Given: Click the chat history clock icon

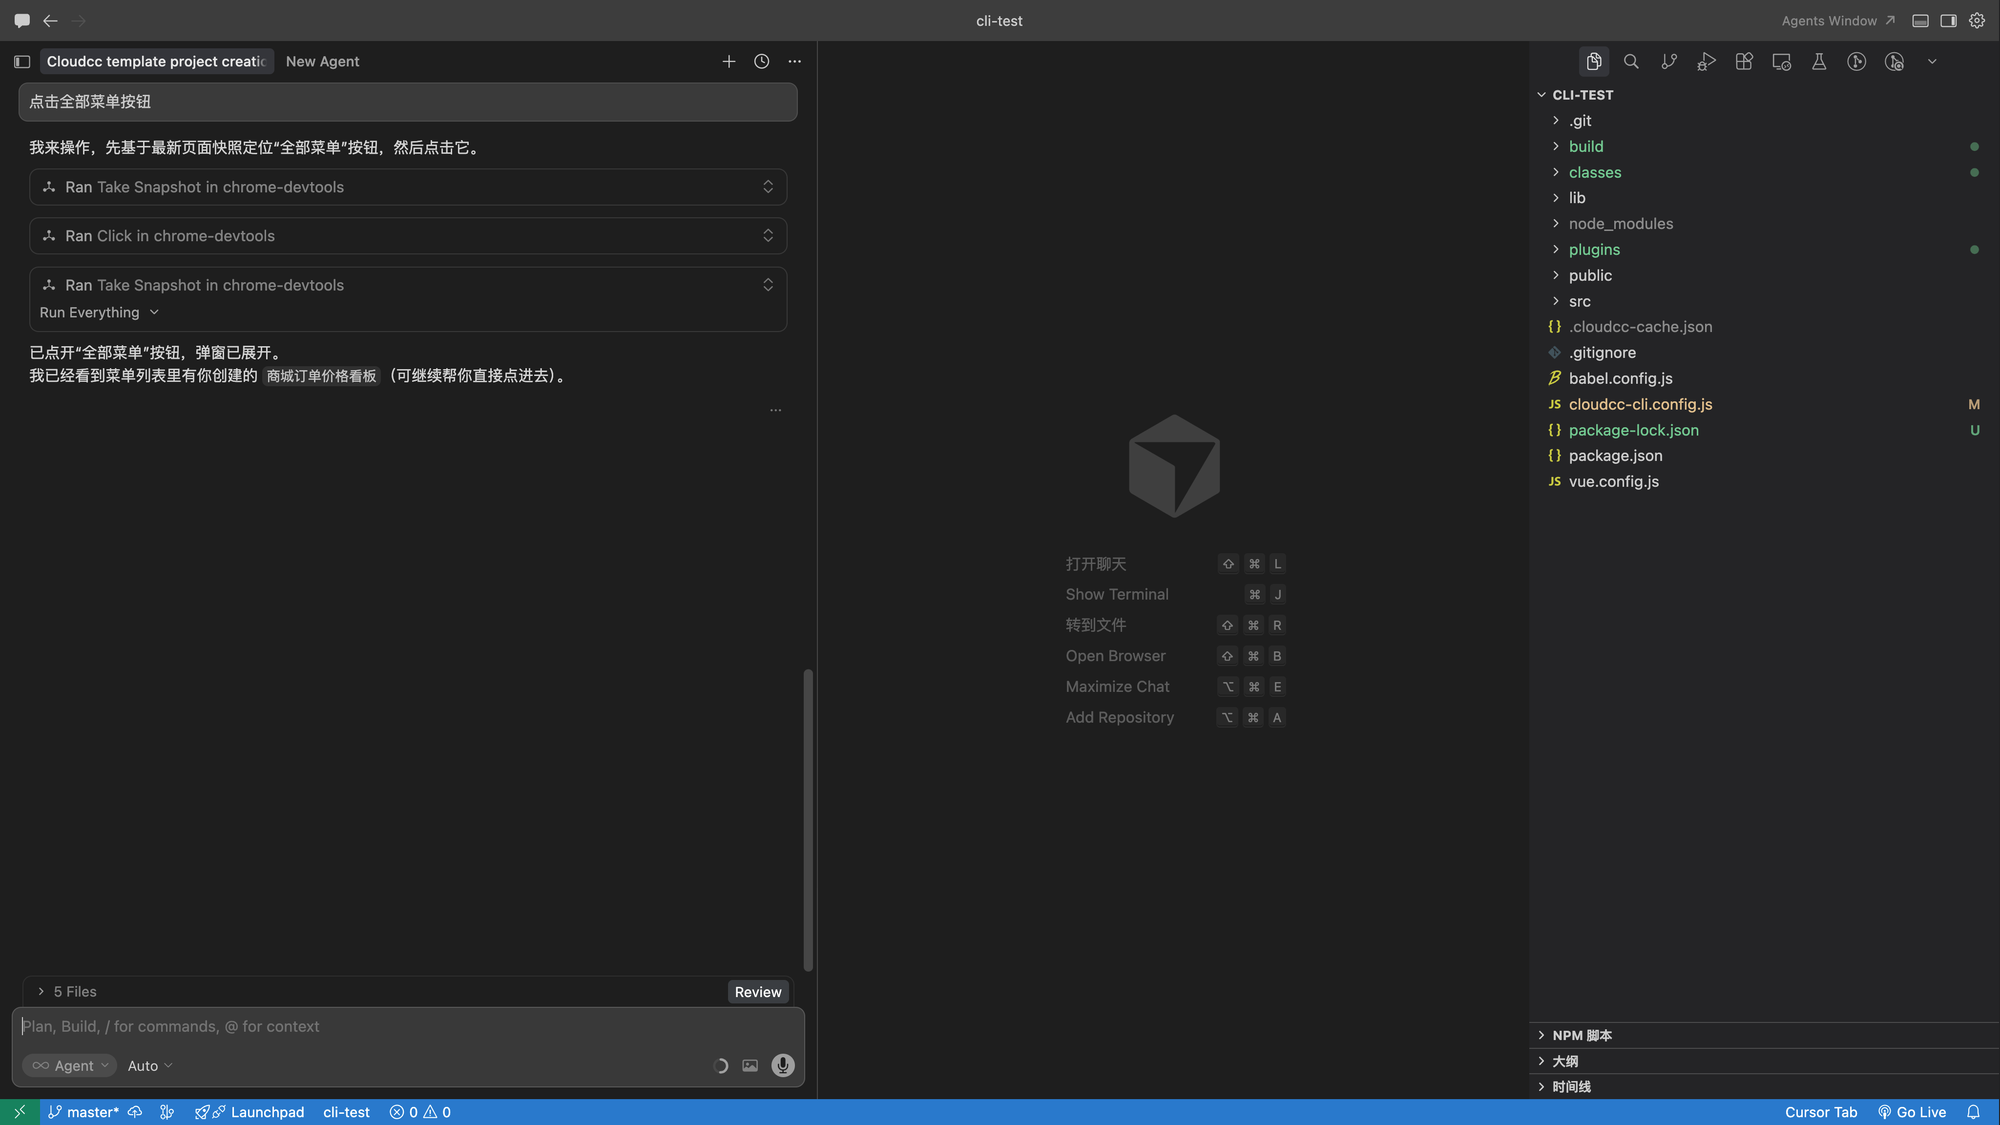Looking at the screenshot, I should (x=762, y=61).
